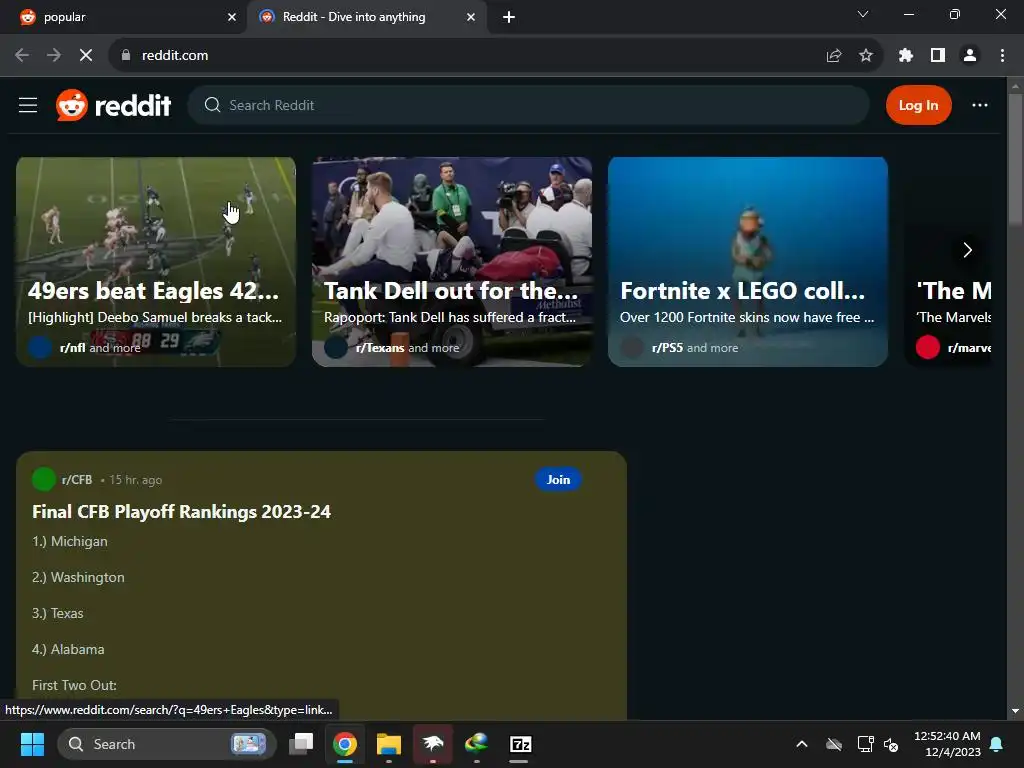Viewport: 1024px width, 768px height.
Task: Open the r/CFB subreddit link
Action: click(77, 480)
